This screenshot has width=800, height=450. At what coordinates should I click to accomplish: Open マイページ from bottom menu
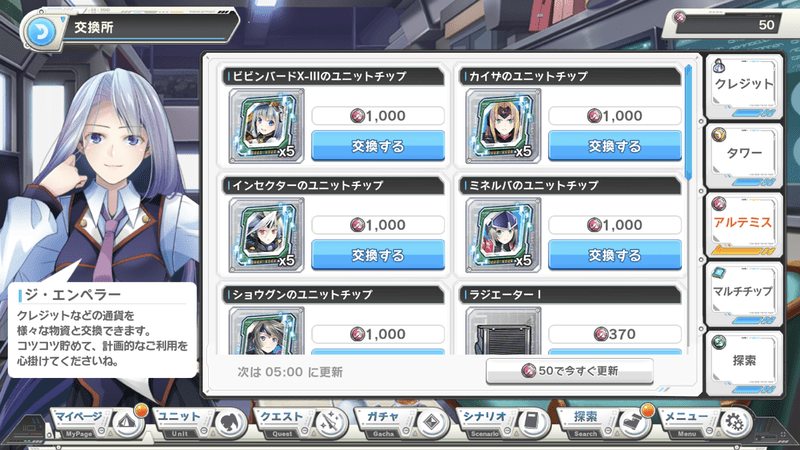click(x=97, y=423)
